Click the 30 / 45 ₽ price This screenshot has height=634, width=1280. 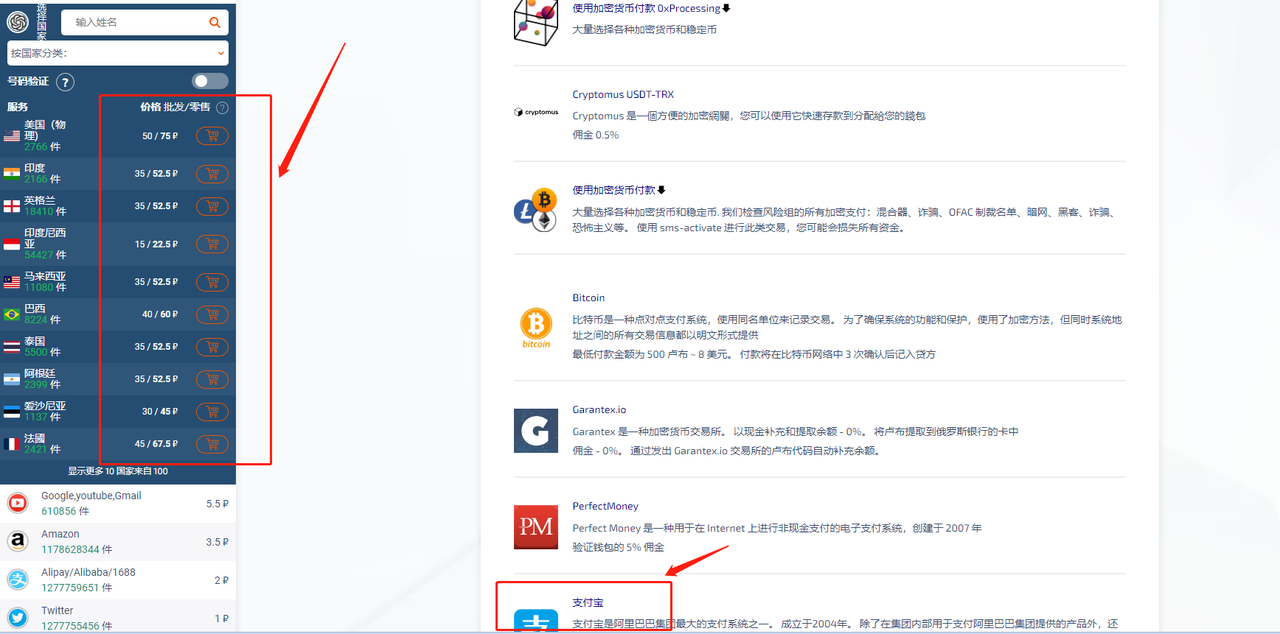160,412
